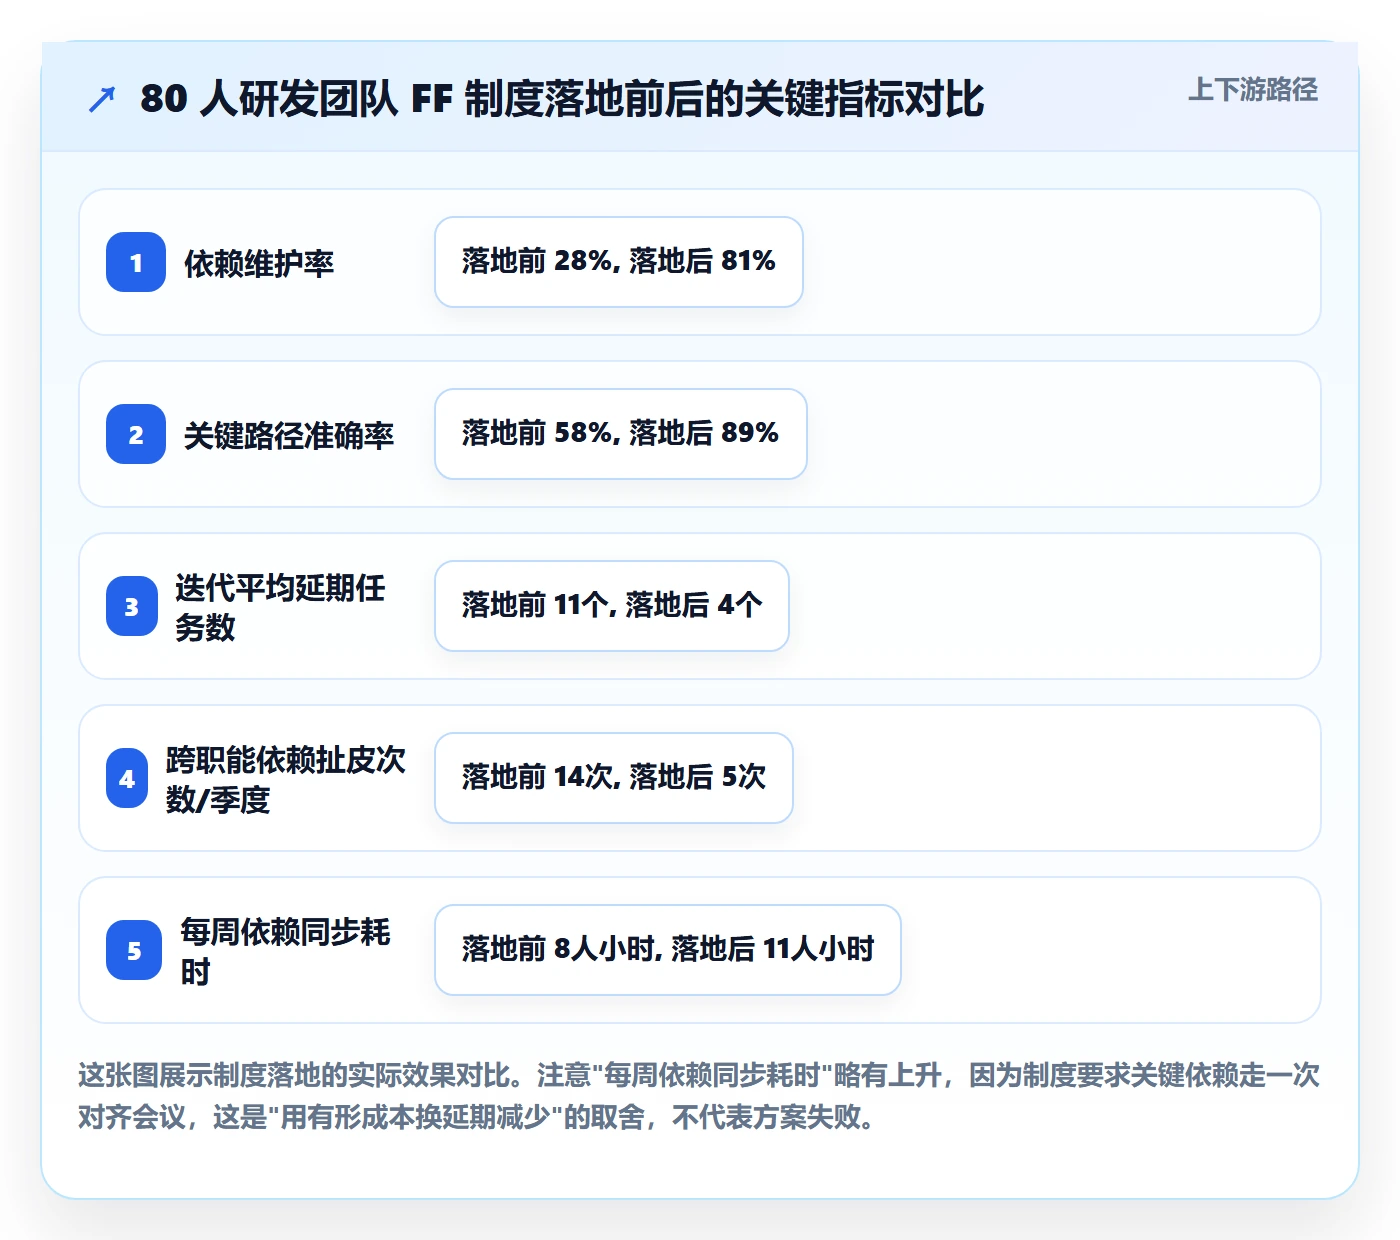Select the value box 落地前 58%, 落地后 89%

621,434
